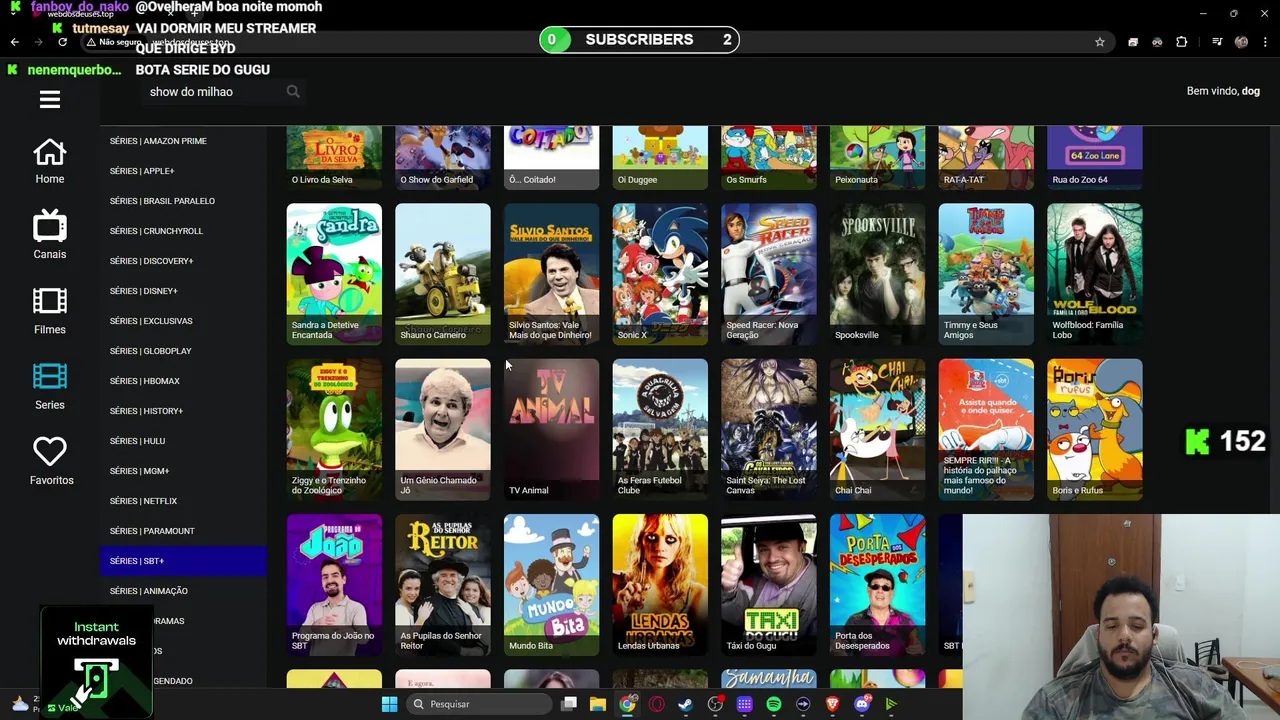Open the Windows Start menu

pyautogui.click(x=389, y=704)
